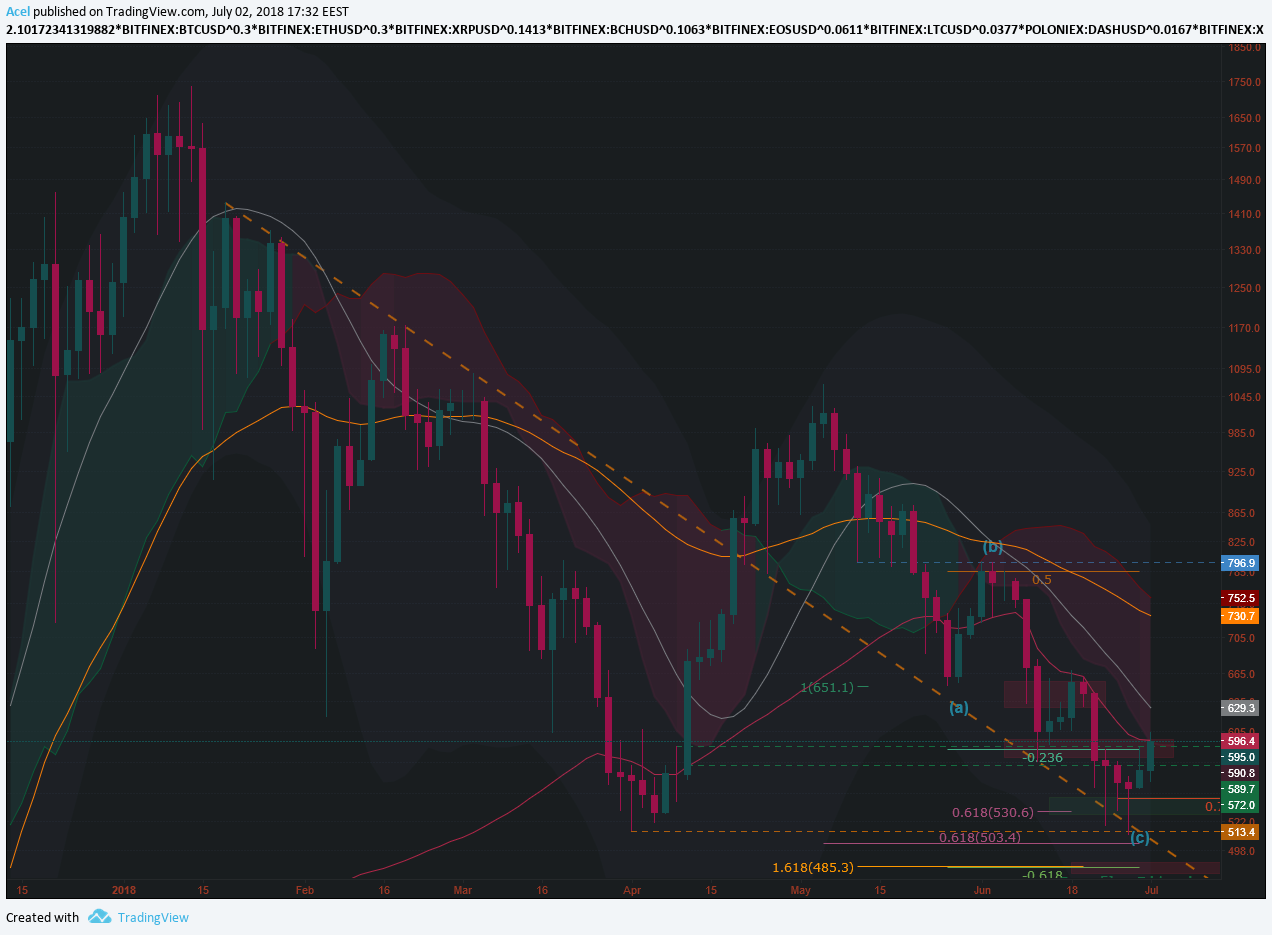Click the blue 796.9 price label

1240,563
